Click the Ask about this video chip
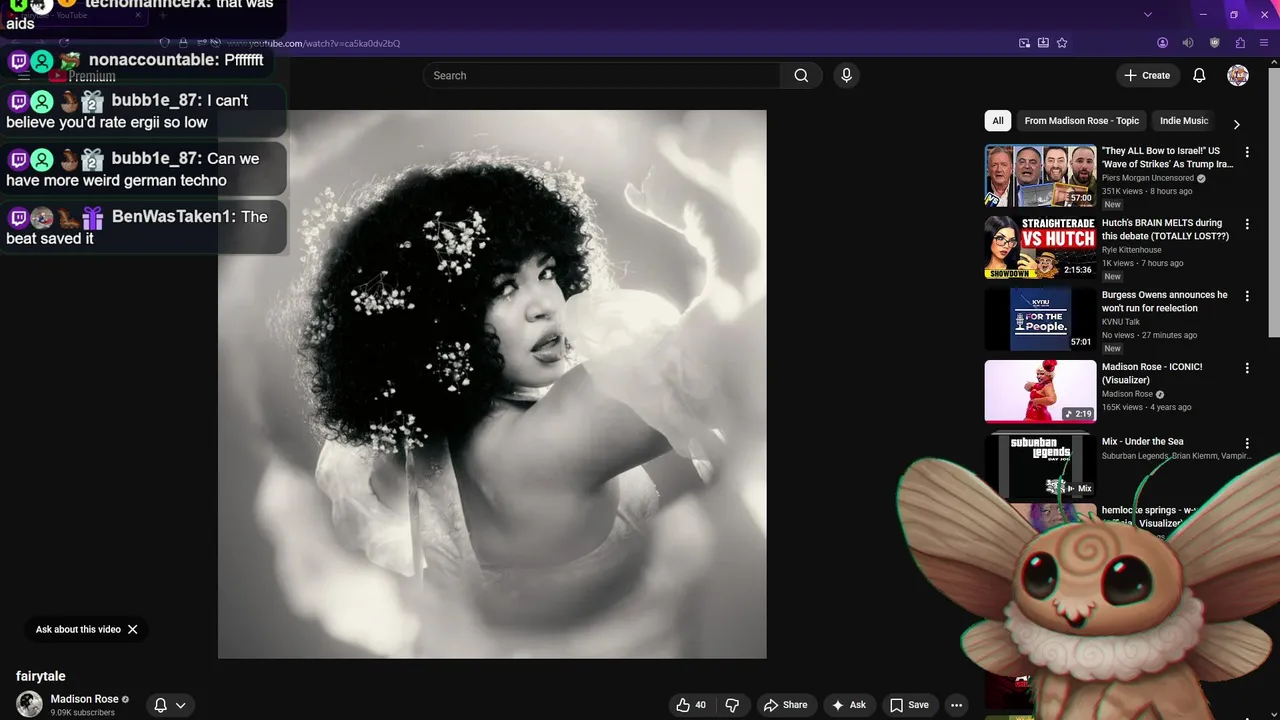The image size is (1280, 720). pos(78,629)
